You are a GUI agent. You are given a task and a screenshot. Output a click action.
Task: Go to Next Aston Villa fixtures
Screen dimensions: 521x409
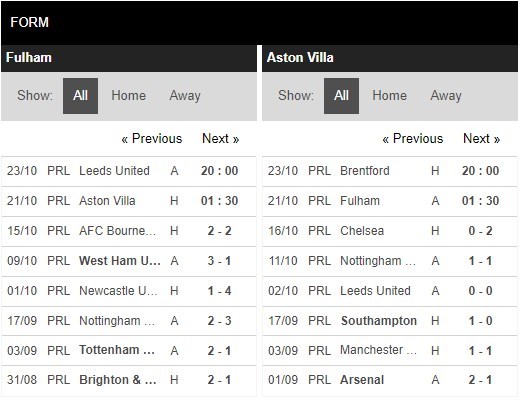click(x=482, y=138)
